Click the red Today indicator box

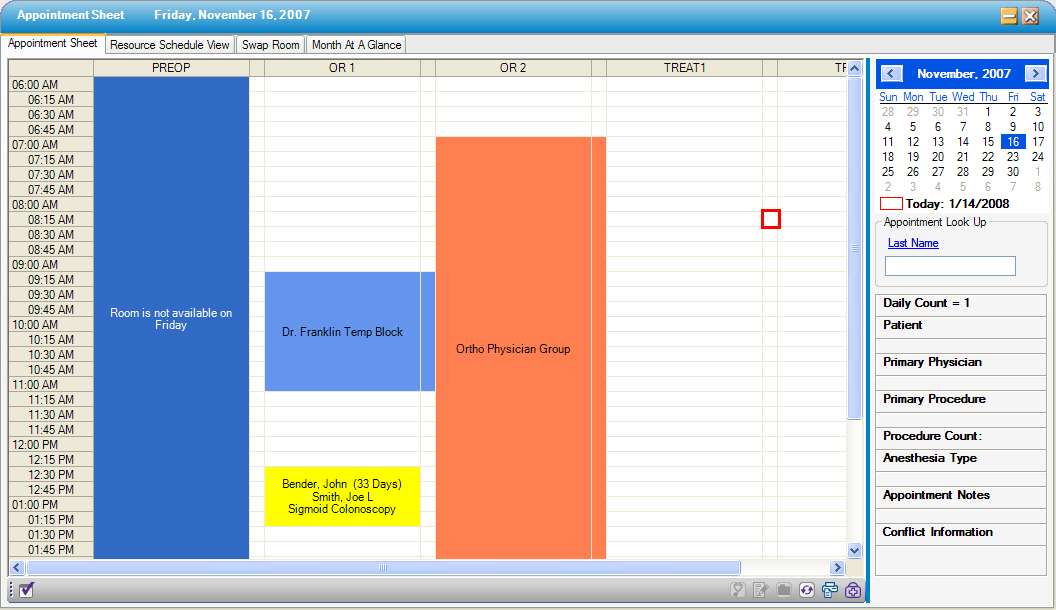[x=891, y=204]
